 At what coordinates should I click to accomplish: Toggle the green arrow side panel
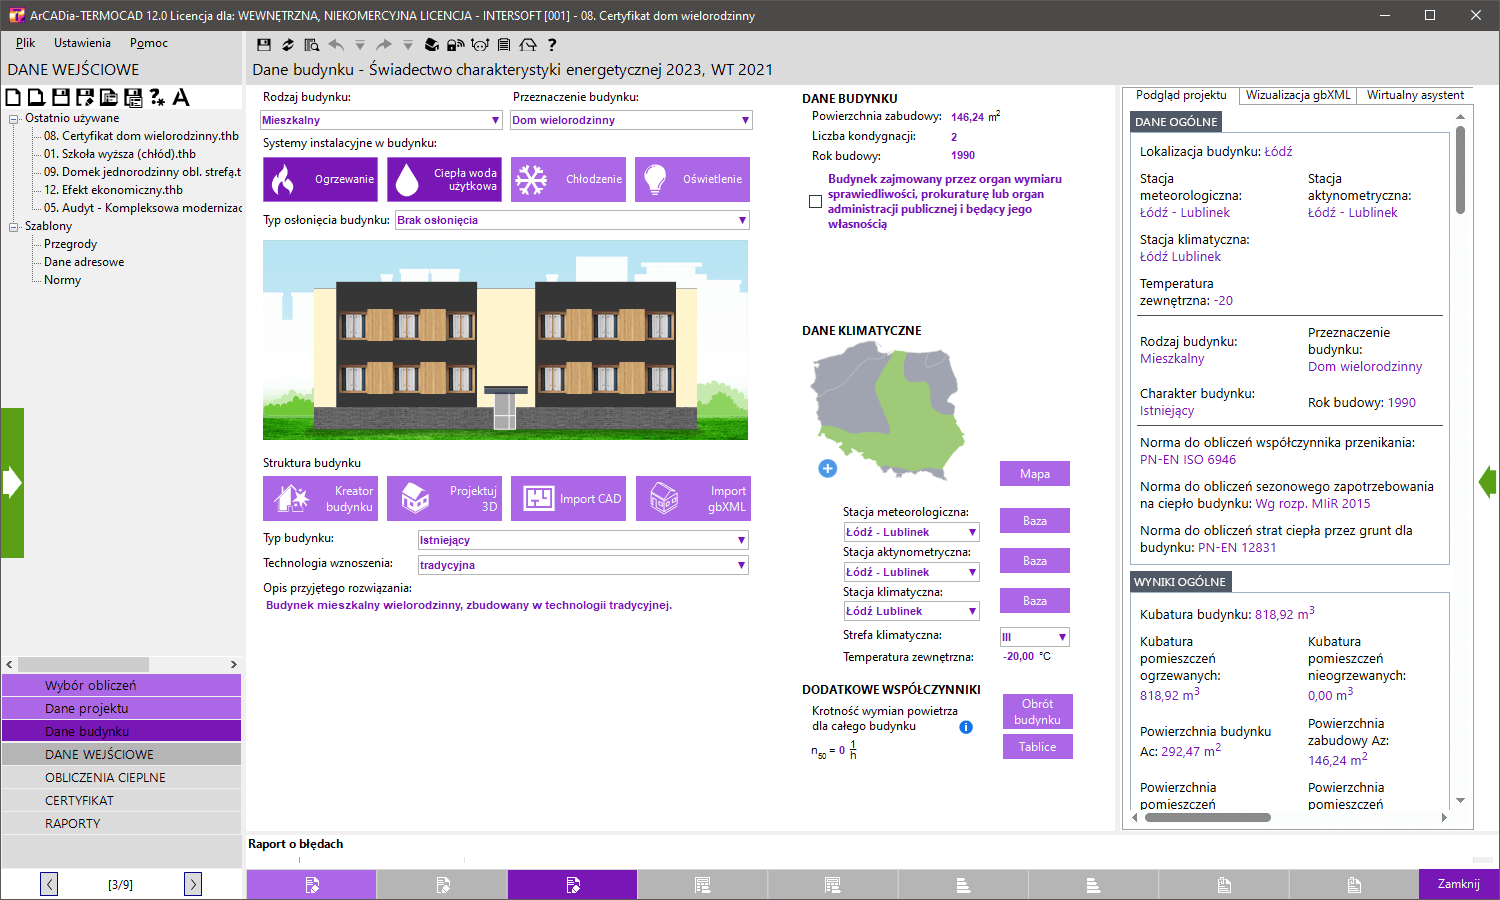click(x=12, y=481)
